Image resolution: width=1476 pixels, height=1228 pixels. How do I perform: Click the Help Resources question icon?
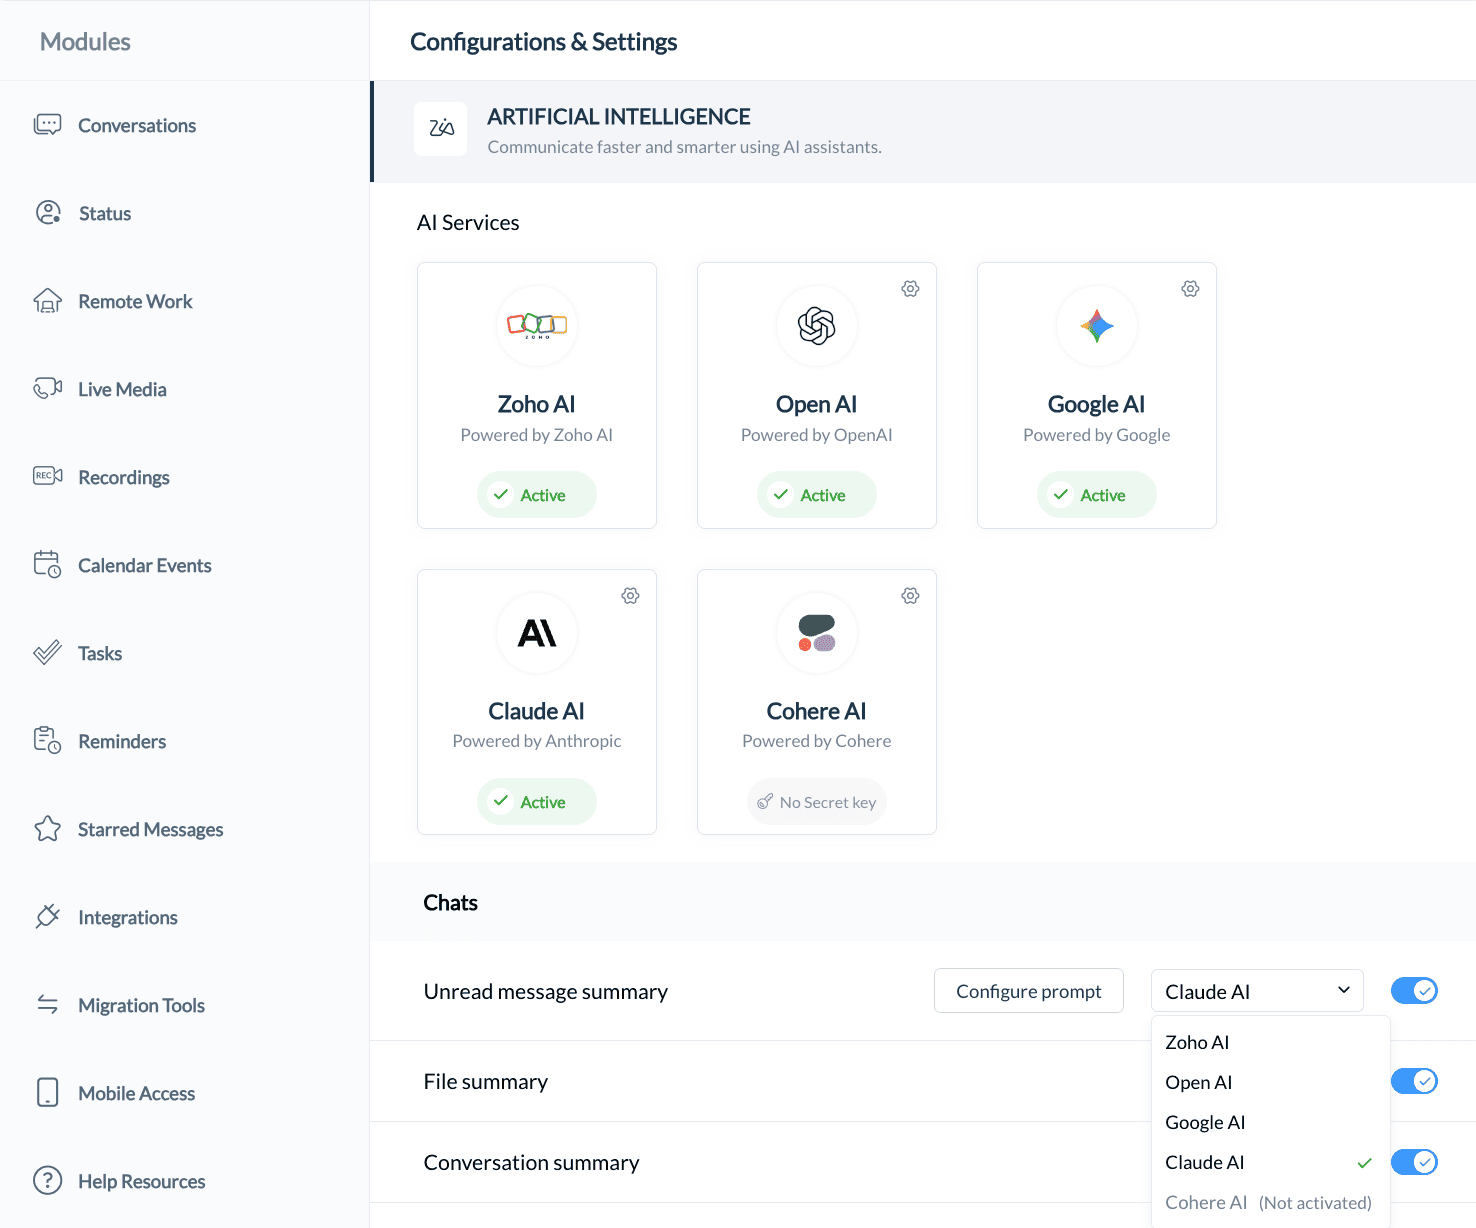[x=48, y=1180]
